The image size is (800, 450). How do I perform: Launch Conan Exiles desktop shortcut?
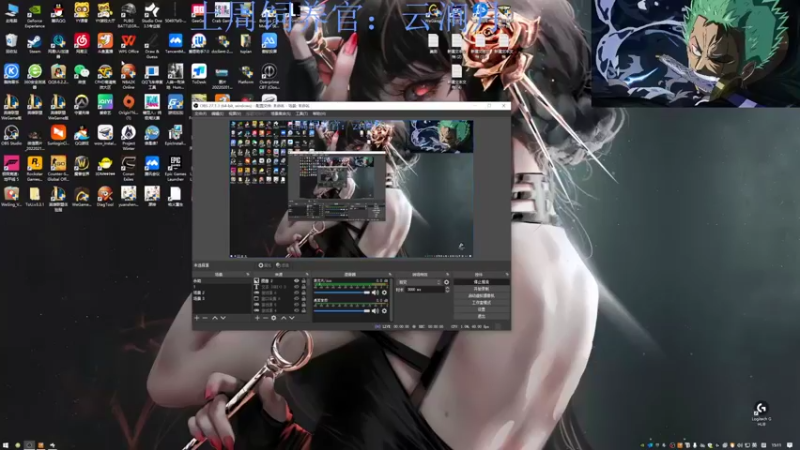(x=129, y=167)
